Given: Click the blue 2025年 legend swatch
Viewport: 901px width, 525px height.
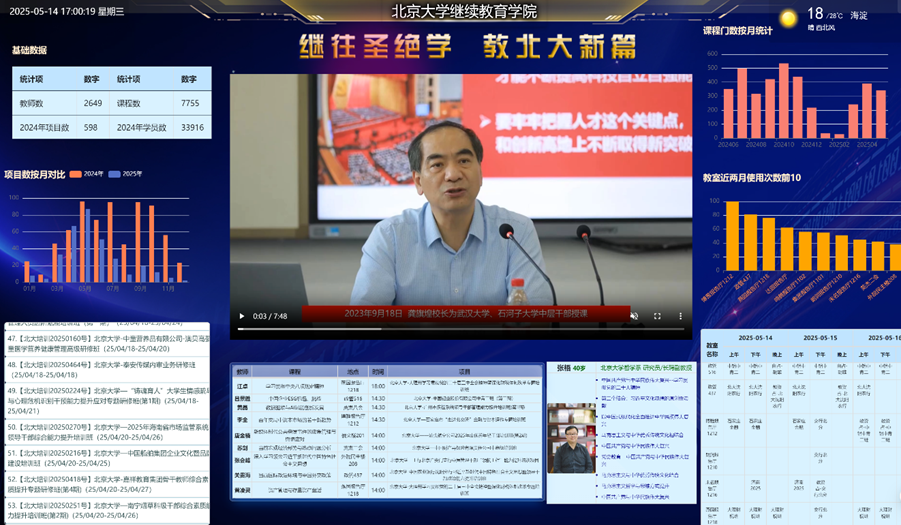Looking at the screenshot, I should pyautogui.click(x=114, y=174).
